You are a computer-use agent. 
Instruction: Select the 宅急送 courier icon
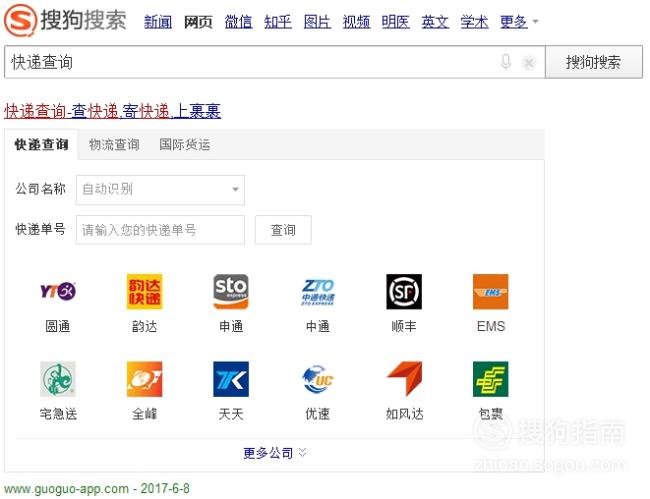58,379
